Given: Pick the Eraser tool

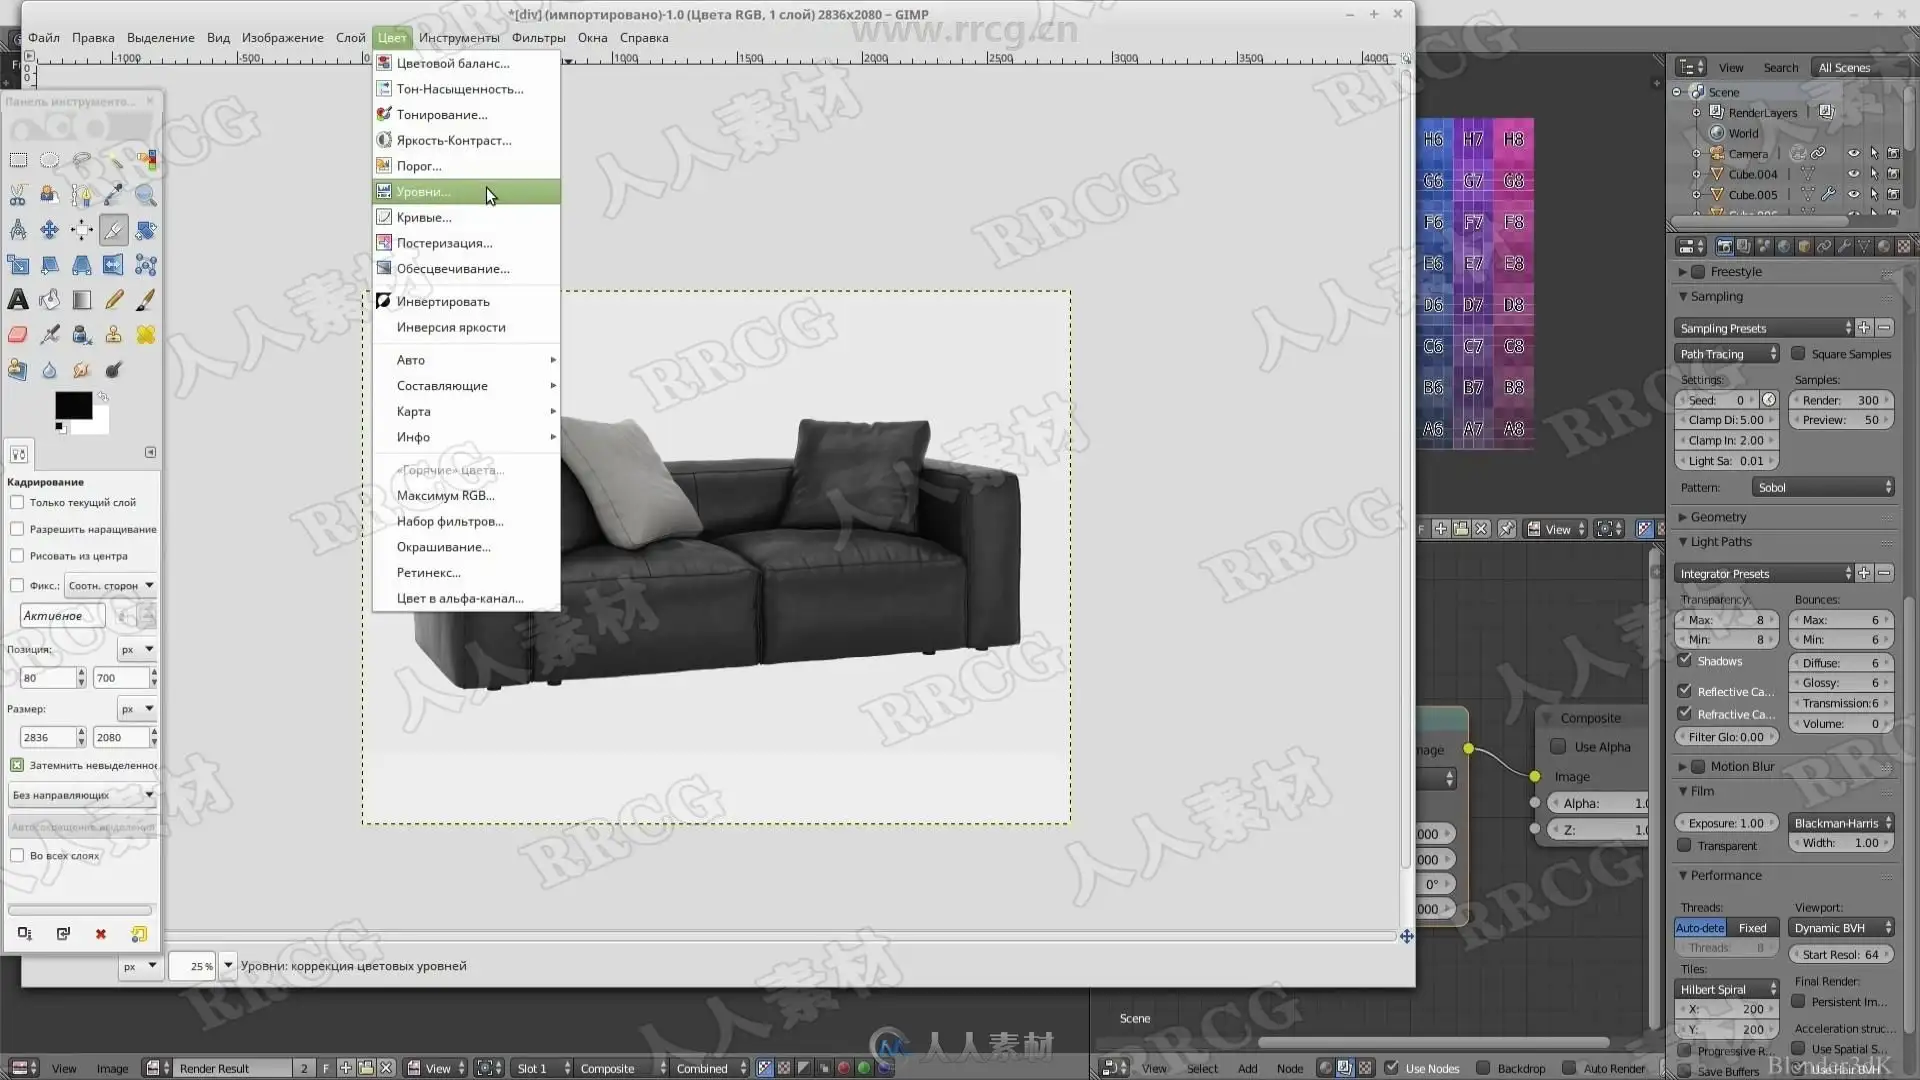Looking at the screenshot, I should pyautogui.click(x=18, y=335).
